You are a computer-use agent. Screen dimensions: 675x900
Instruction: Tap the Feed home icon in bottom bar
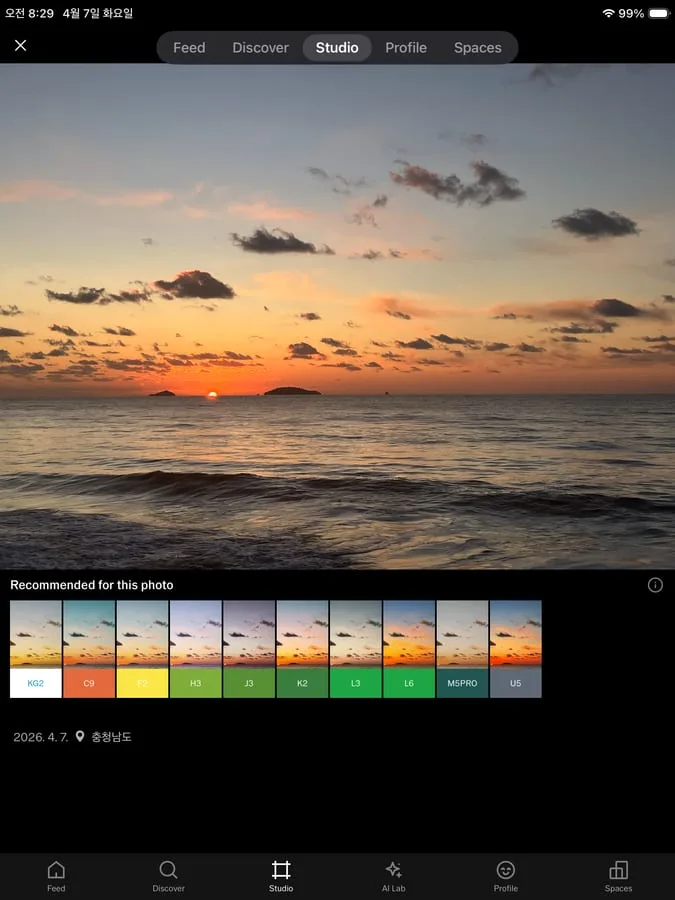[56, 870]
